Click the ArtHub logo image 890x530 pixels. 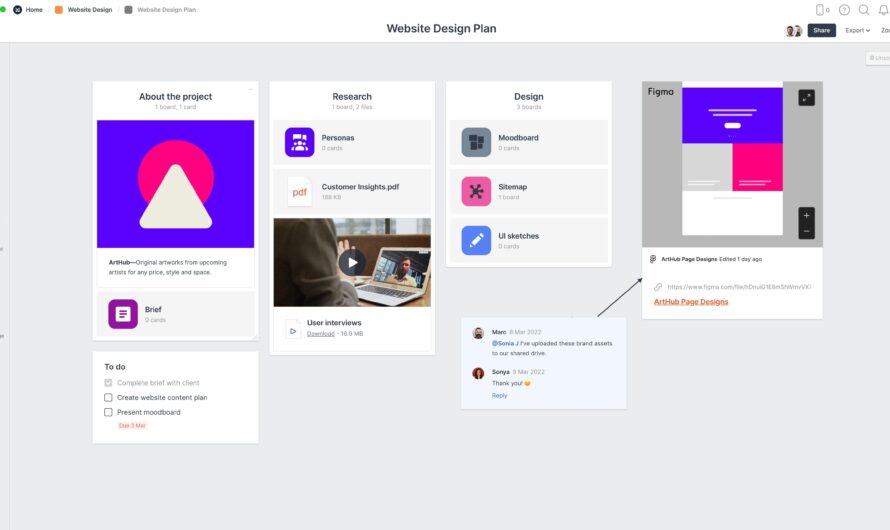tap(175, 184)
